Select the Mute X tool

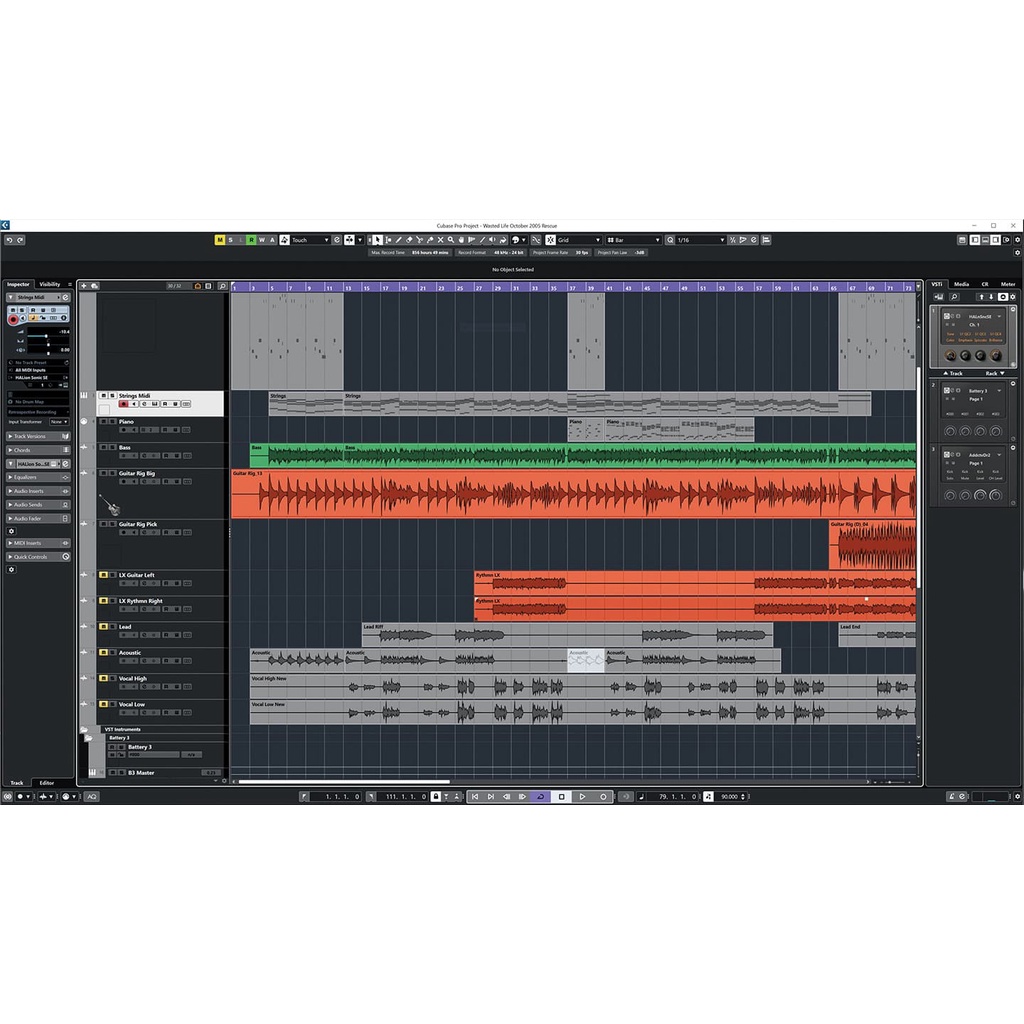(x=440, y=240)
